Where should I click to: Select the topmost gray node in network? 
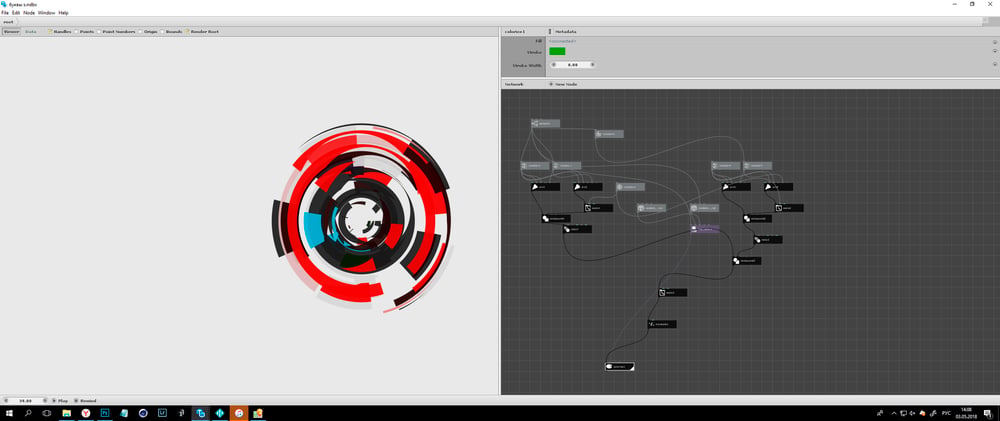tap(545, 123)
